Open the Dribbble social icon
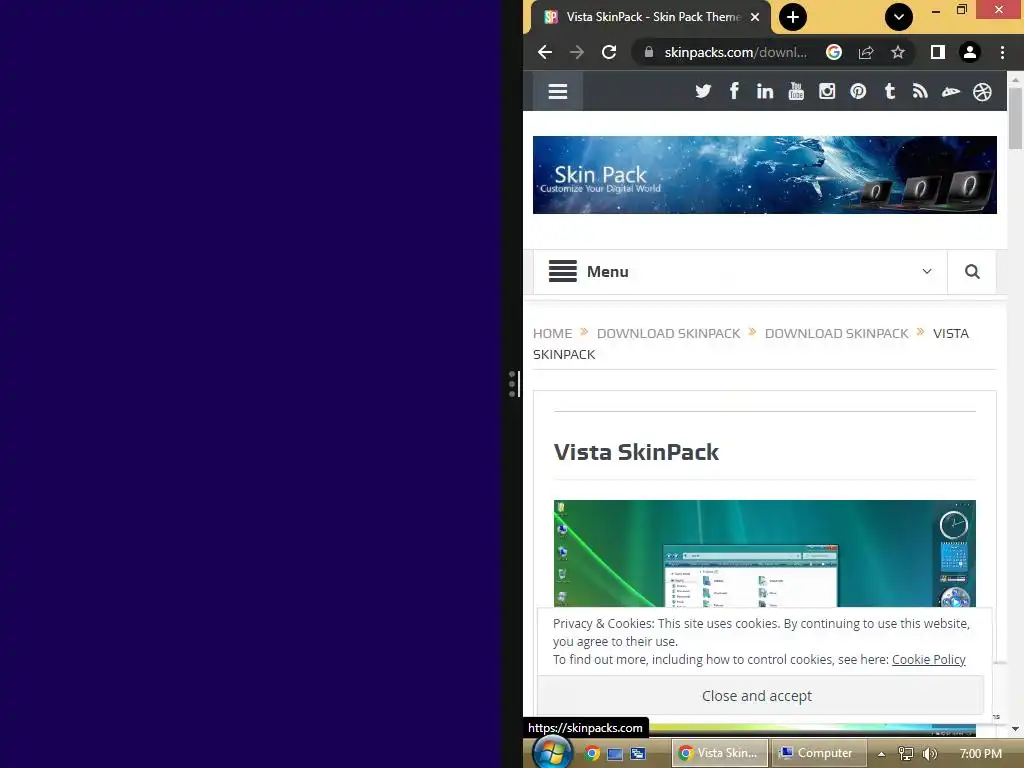Image resolution: width=1024 pixels, height=768 pixels. point(982,92)
